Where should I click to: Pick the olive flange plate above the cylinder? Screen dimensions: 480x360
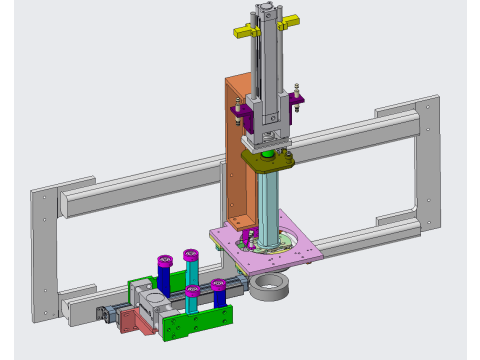pos(268,162)
